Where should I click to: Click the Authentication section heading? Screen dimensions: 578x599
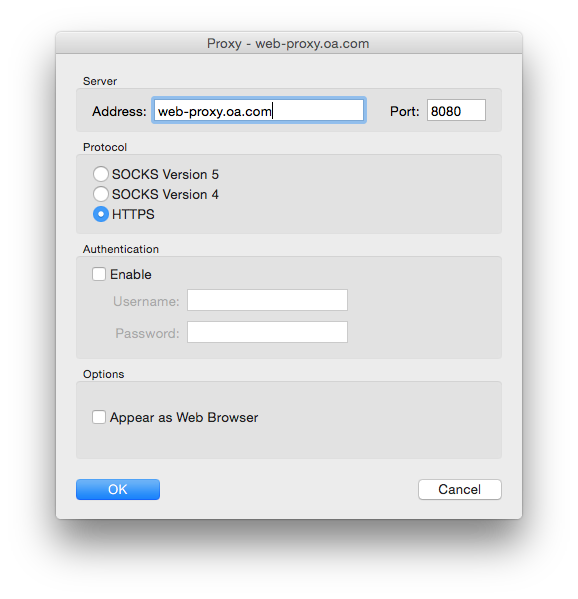(x=121, y=249)
